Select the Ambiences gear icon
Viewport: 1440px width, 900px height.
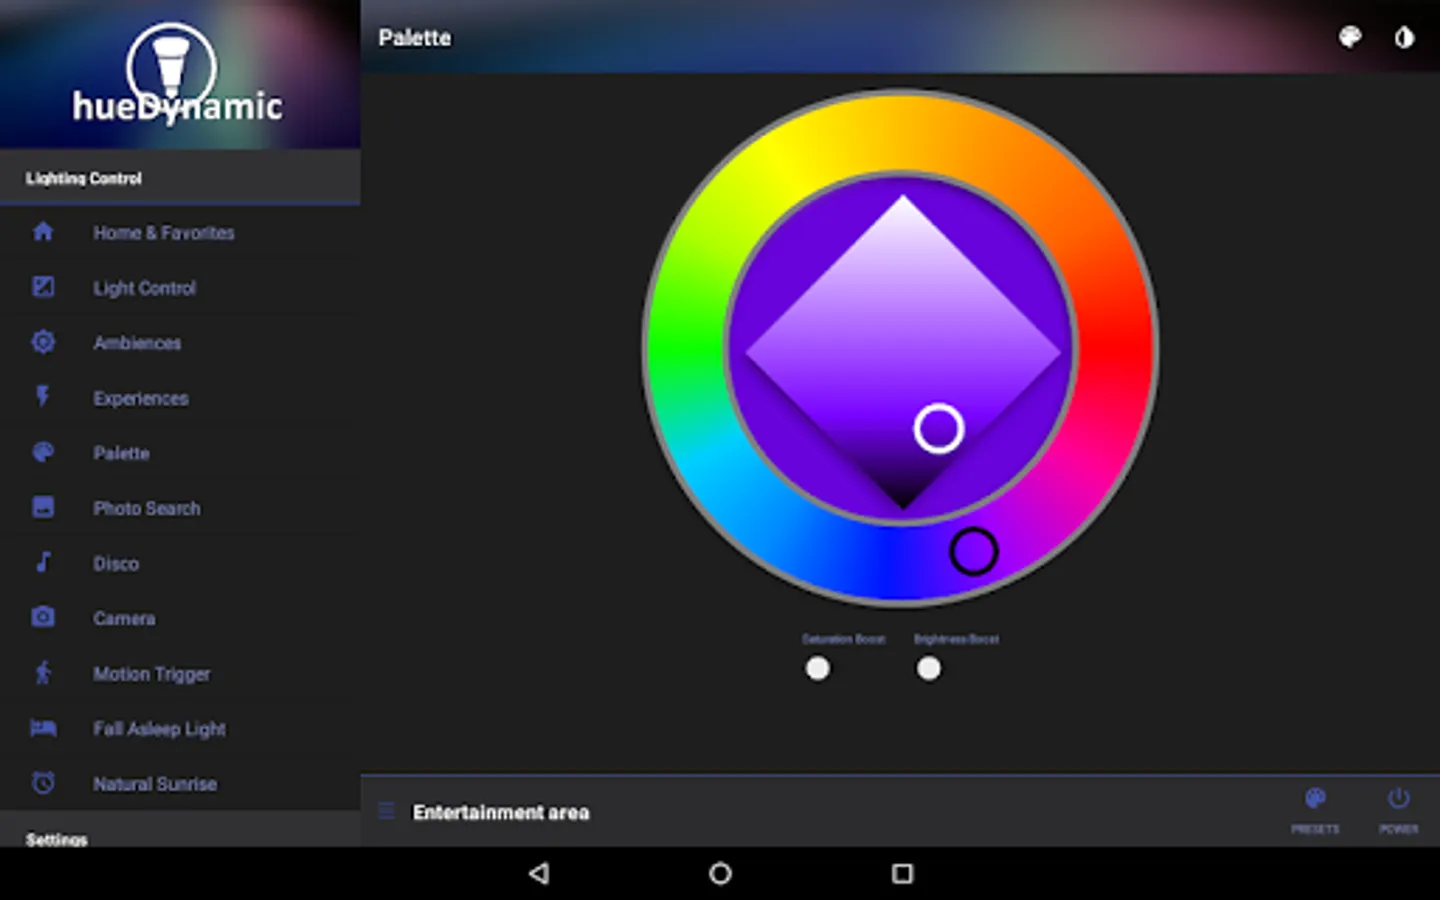click(43, 342)
